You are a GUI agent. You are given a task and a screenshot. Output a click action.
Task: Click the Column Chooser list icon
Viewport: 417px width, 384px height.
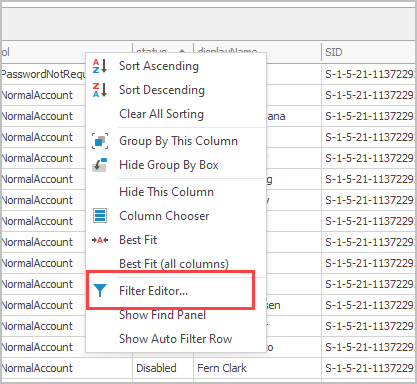(x=100, y=216)
